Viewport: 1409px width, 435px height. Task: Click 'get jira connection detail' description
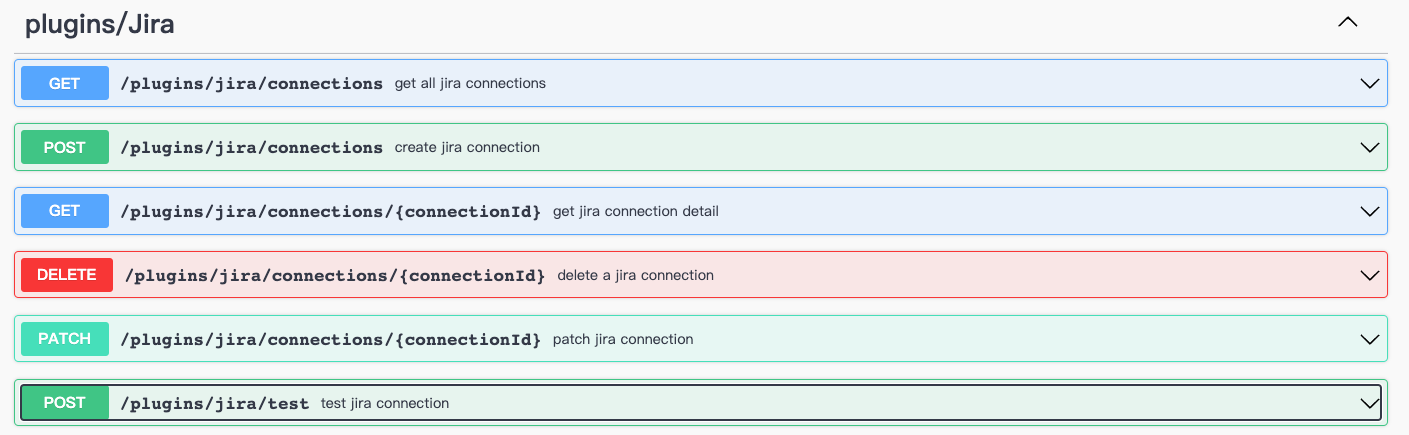pyautogui.click(x=636, y=211)
